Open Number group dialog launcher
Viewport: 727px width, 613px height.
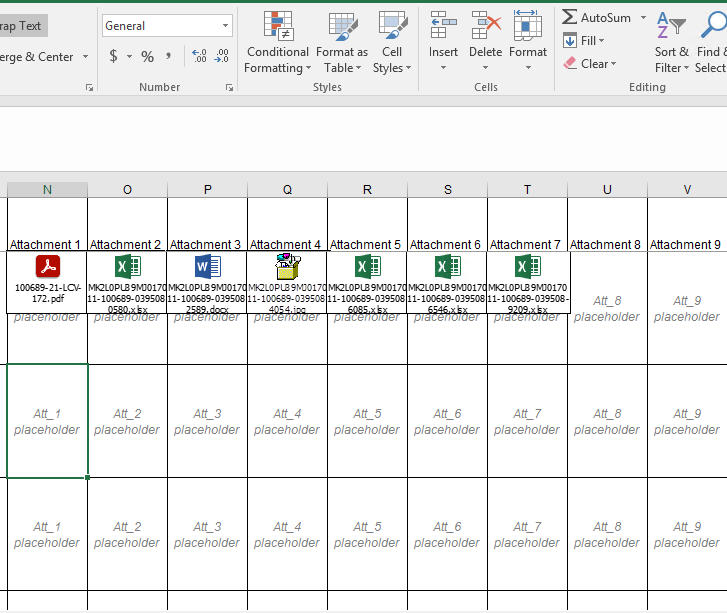[229, 88]
